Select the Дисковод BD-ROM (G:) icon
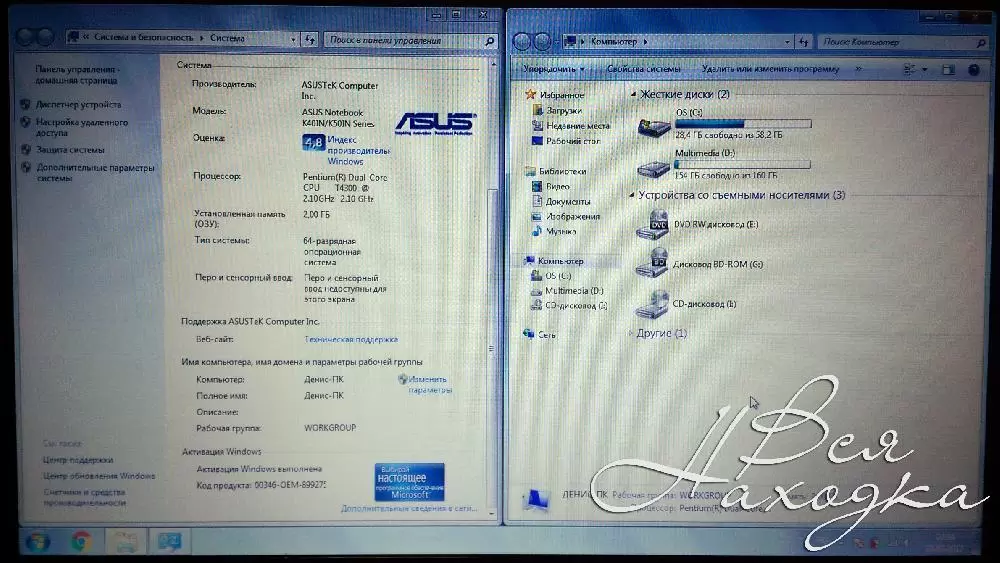 [x=656, y=264]
